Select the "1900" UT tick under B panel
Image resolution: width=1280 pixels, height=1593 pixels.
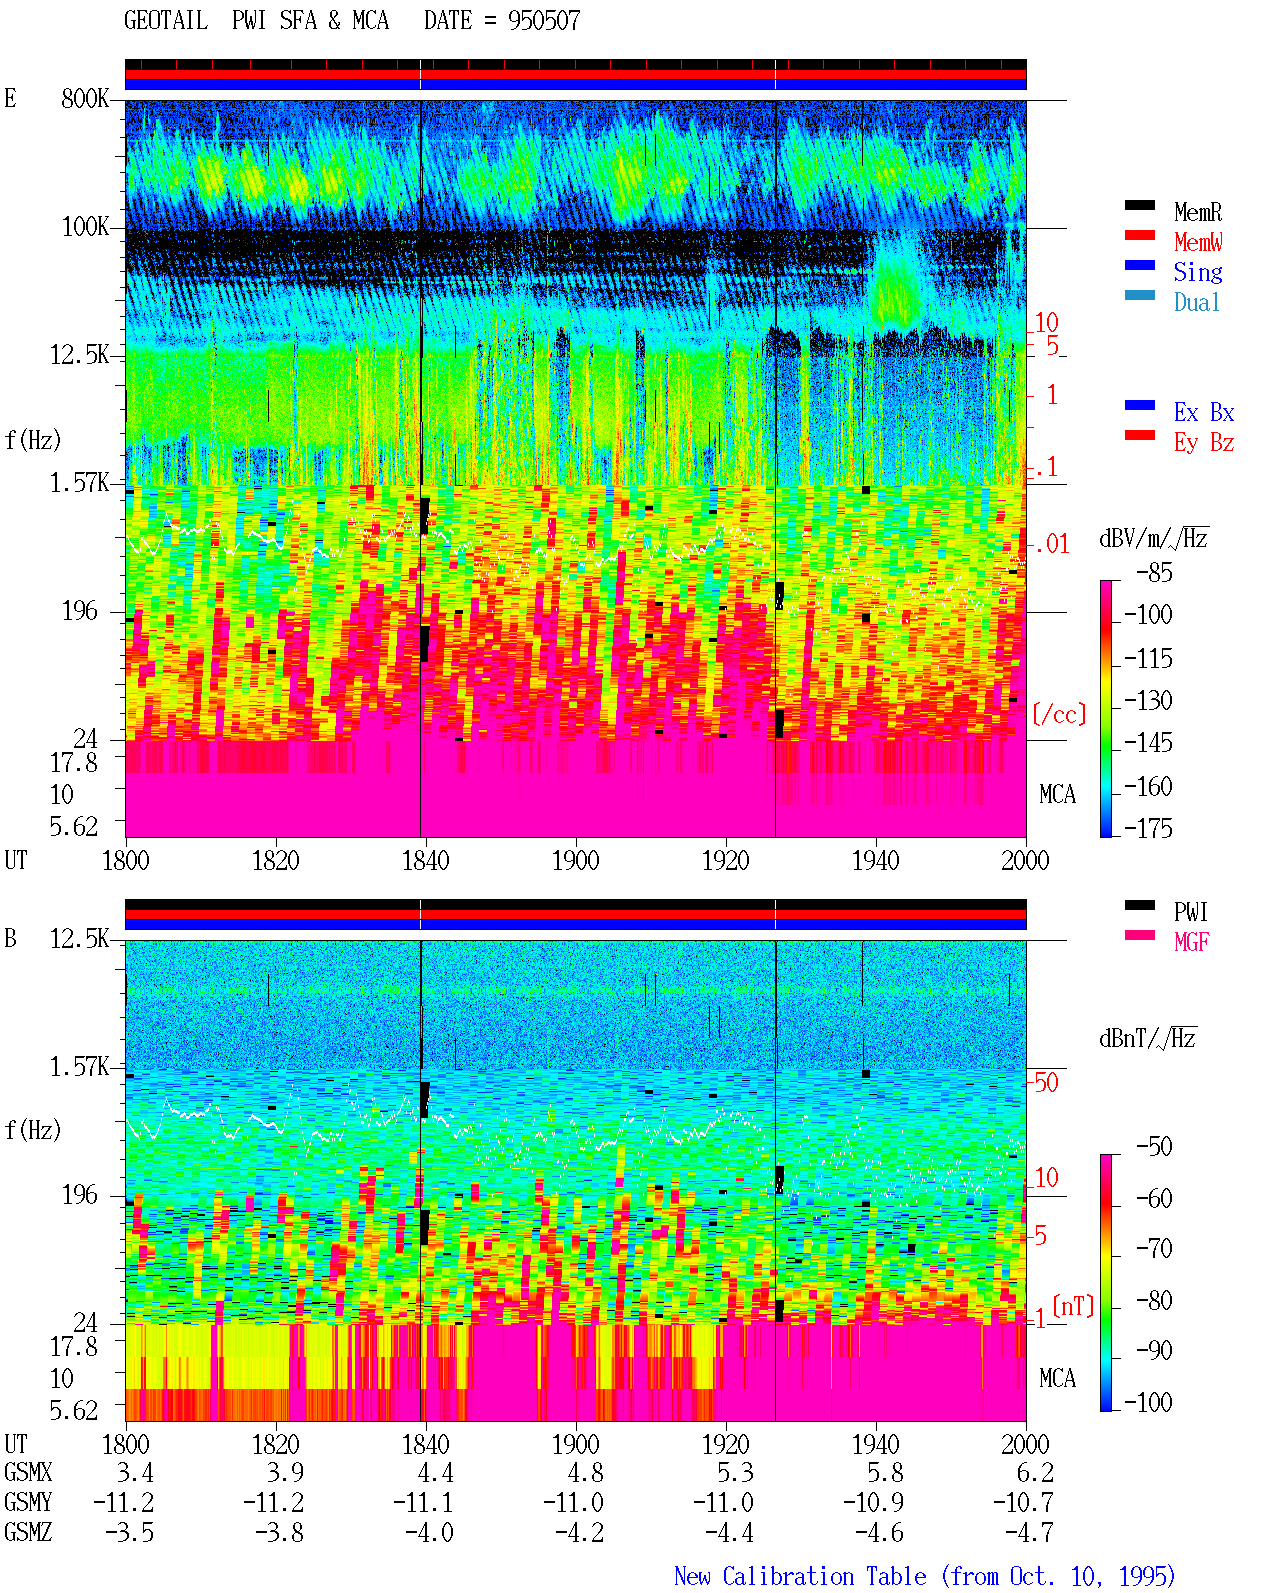coord(576,1444)
